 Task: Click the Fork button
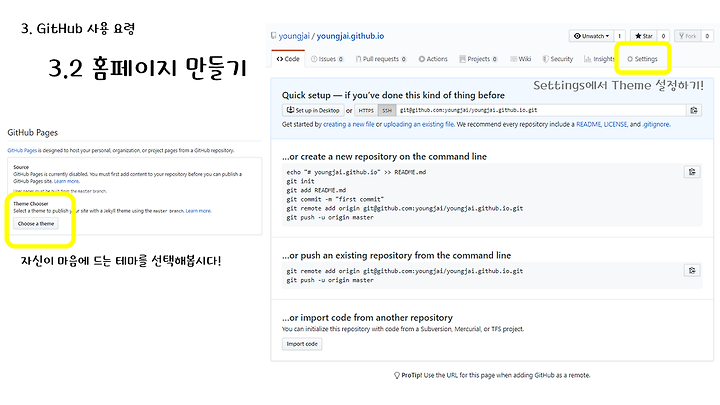pyautogui.click(x=687, y=36)
